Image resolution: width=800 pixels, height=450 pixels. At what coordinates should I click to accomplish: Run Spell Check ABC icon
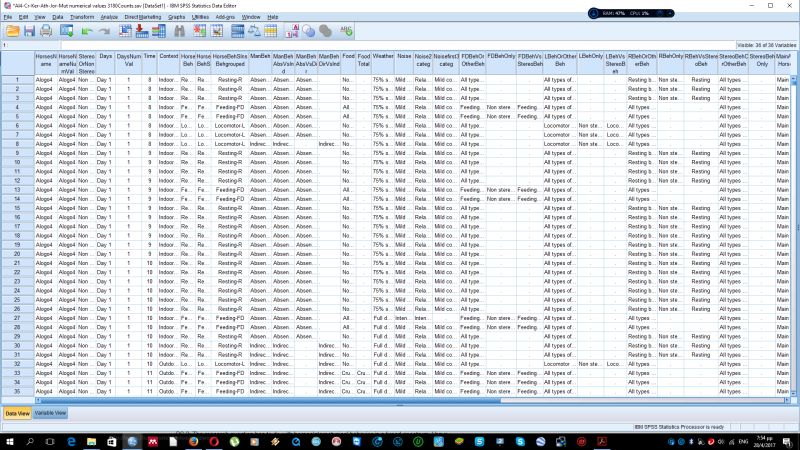pyautogui.click(x=346, y=31)
